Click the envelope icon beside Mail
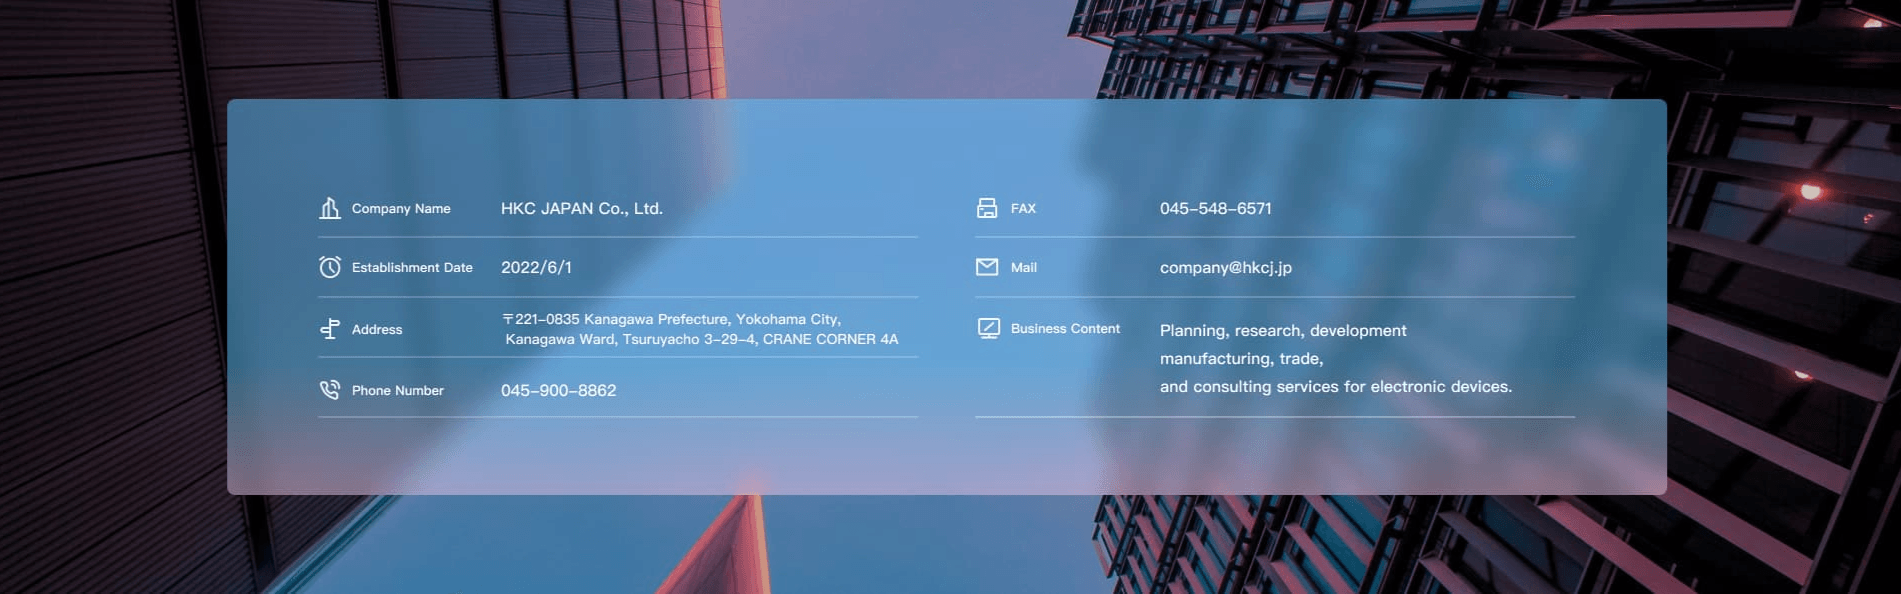The width and height of the screenshot is (1901, 594). pos(987,267)
